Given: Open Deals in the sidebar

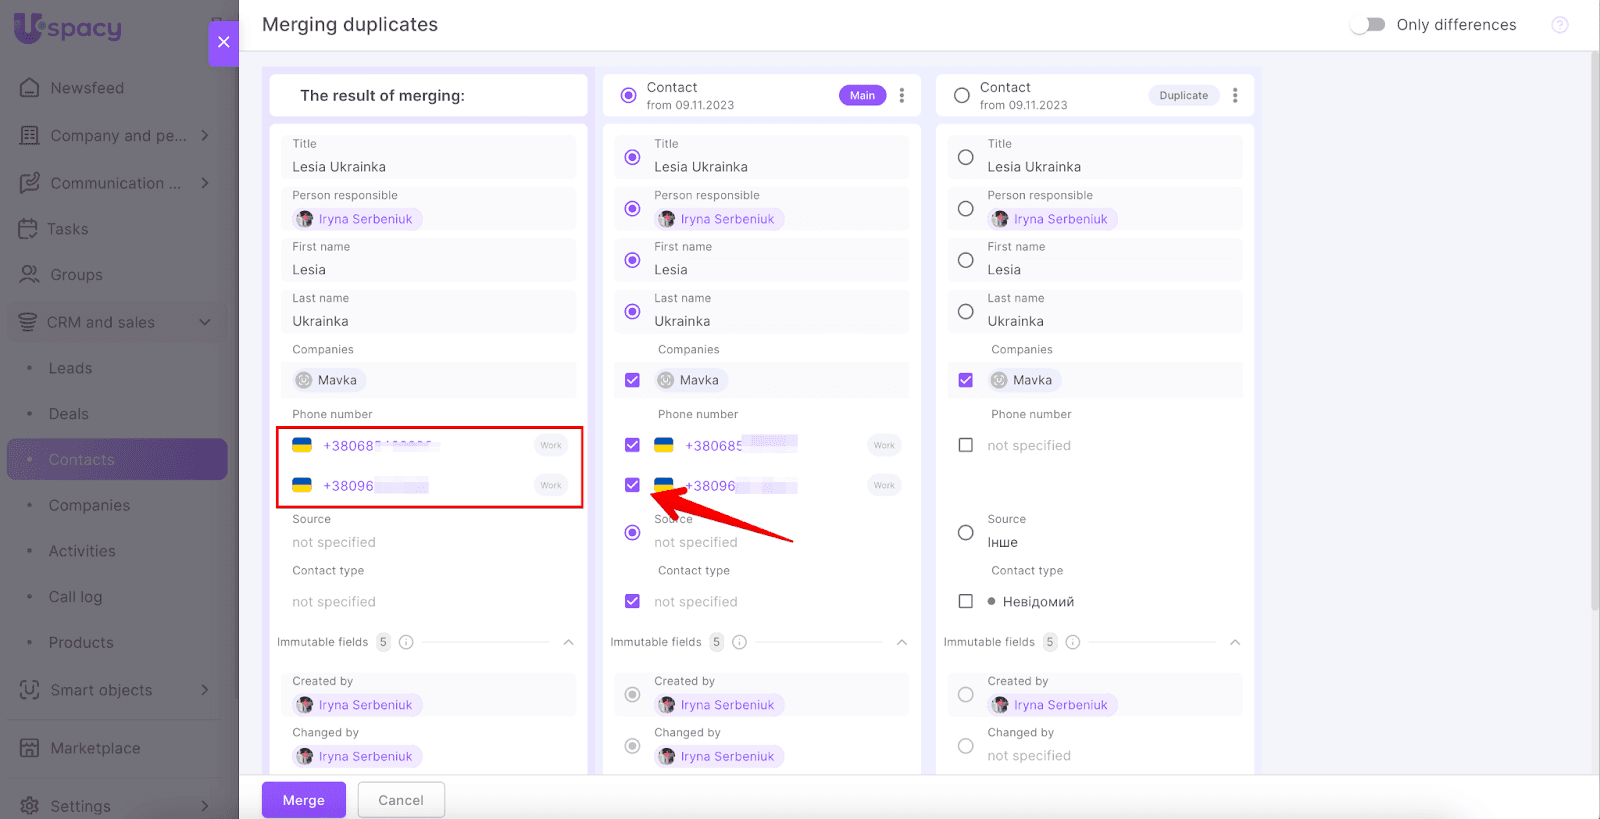Looking at the screenshot, I should tap(68, 414).
